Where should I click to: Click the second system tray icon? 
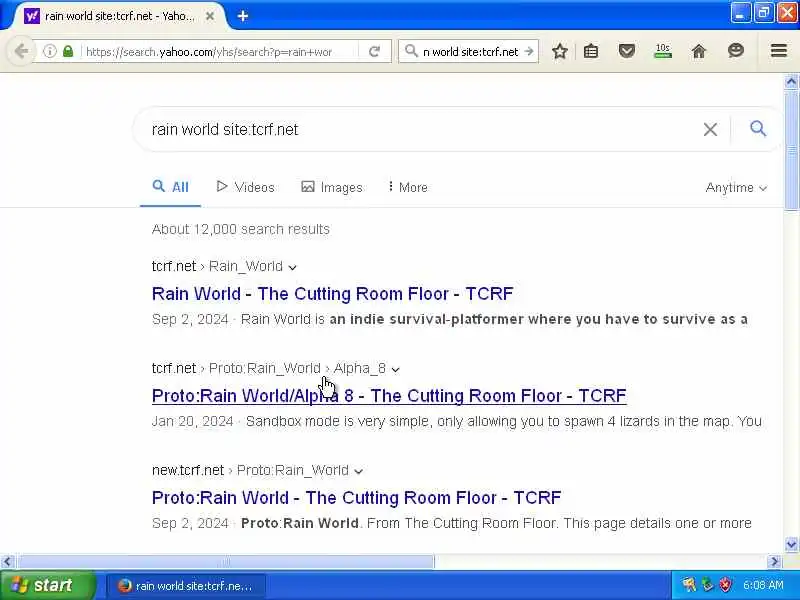[707, 585]
